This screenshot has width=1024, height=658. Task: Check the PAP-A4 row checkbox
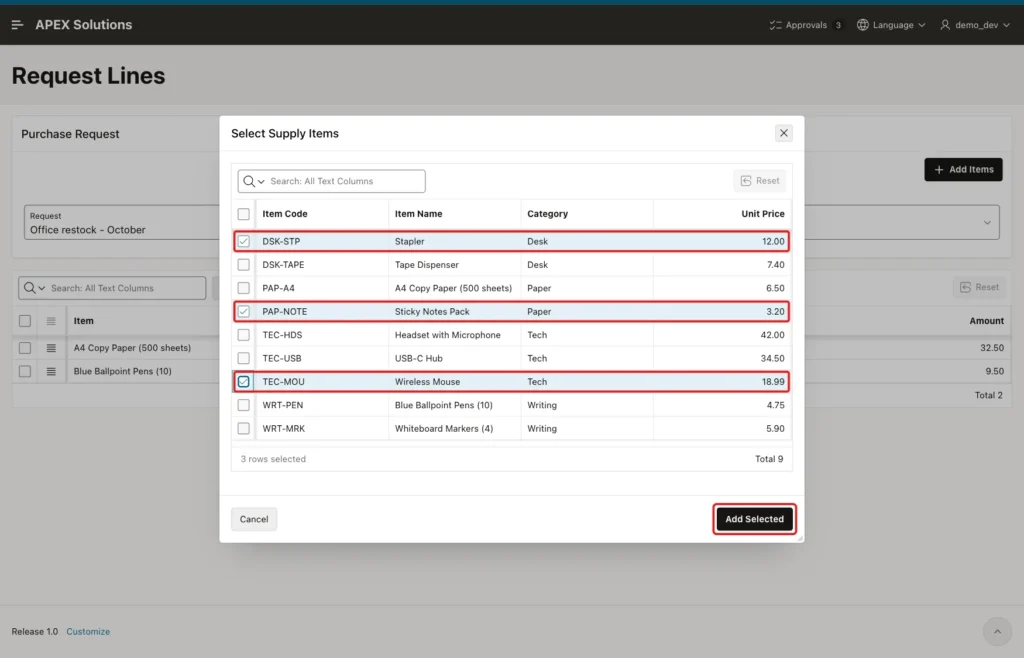point(244,288)
